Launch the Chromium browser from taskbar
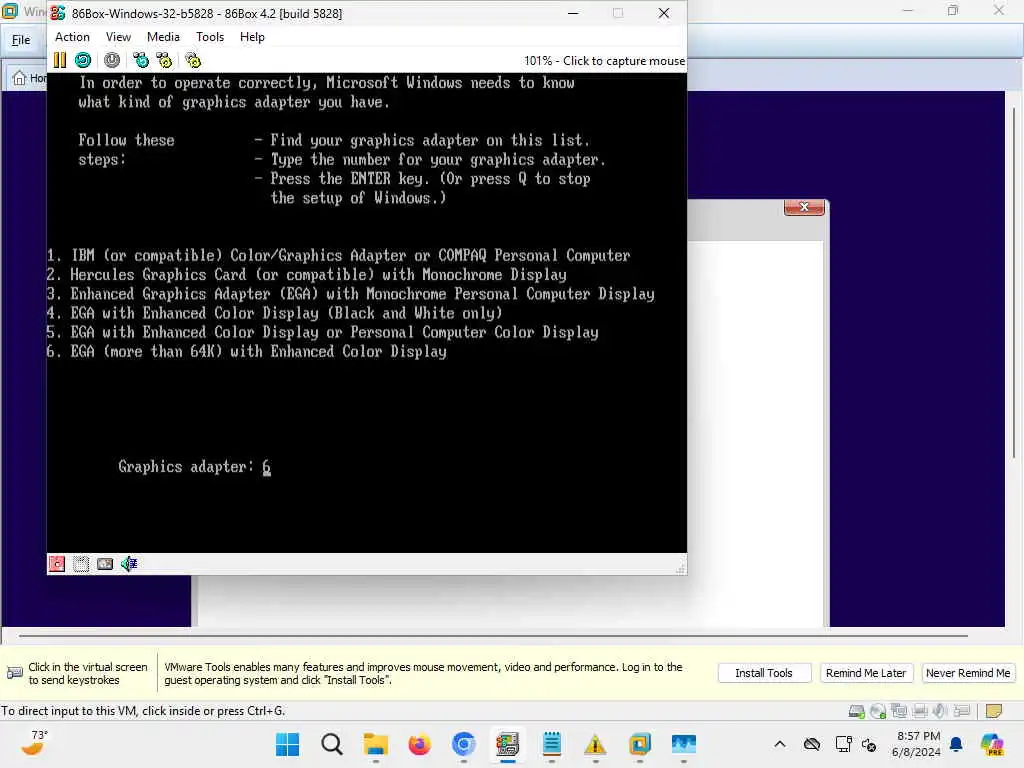The height and width of the screenshot is (768, 1024). (464, 744)
